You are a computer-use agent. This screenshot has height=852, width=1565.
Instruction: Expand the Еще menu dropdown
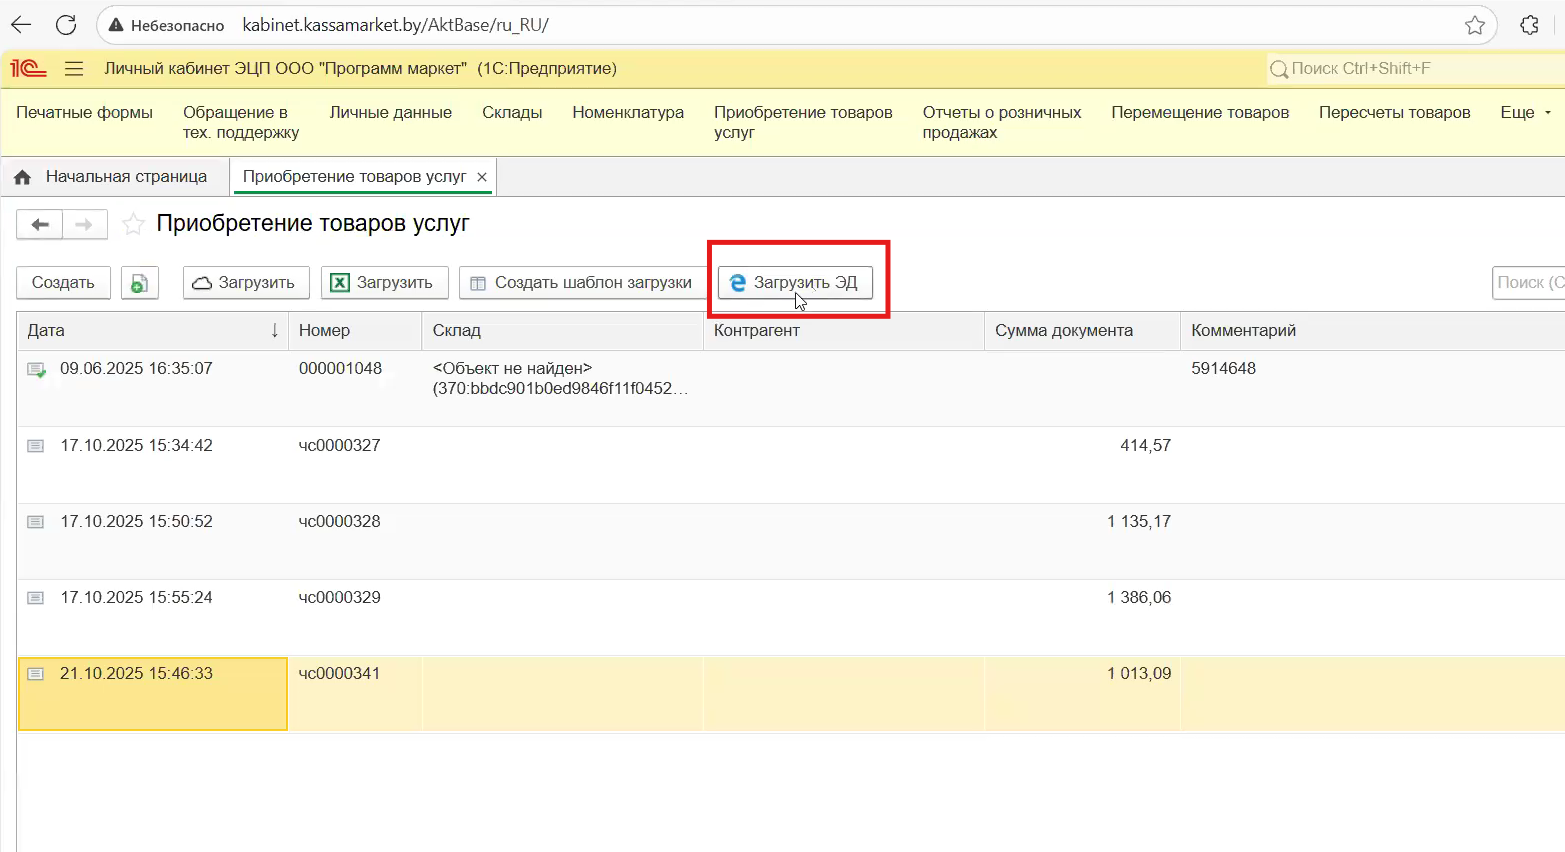coord(1525,113)
